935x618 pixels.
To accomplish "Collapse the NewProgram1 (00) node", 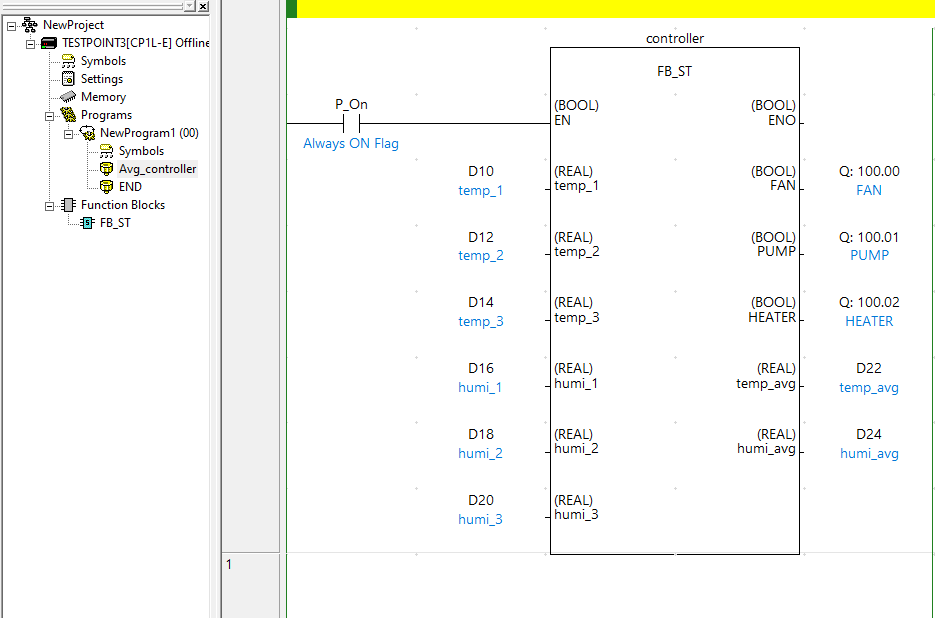I will coord(69,134).
